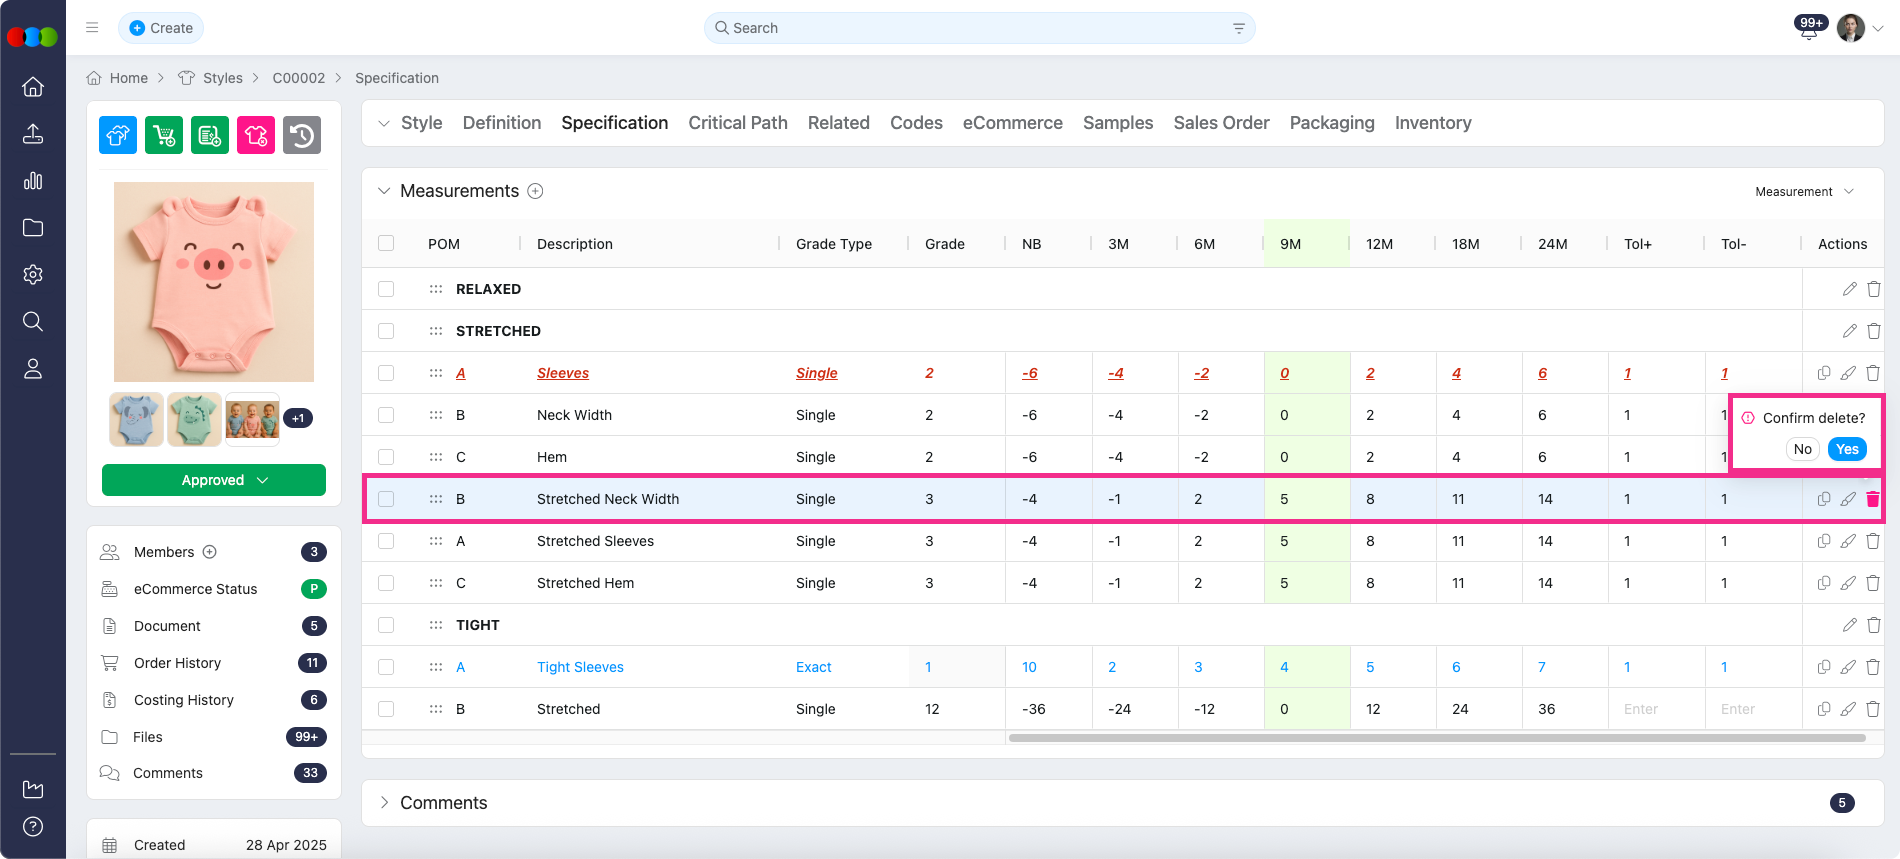Click the red delete icon for Stretched Neck Width

[1873, 499]
